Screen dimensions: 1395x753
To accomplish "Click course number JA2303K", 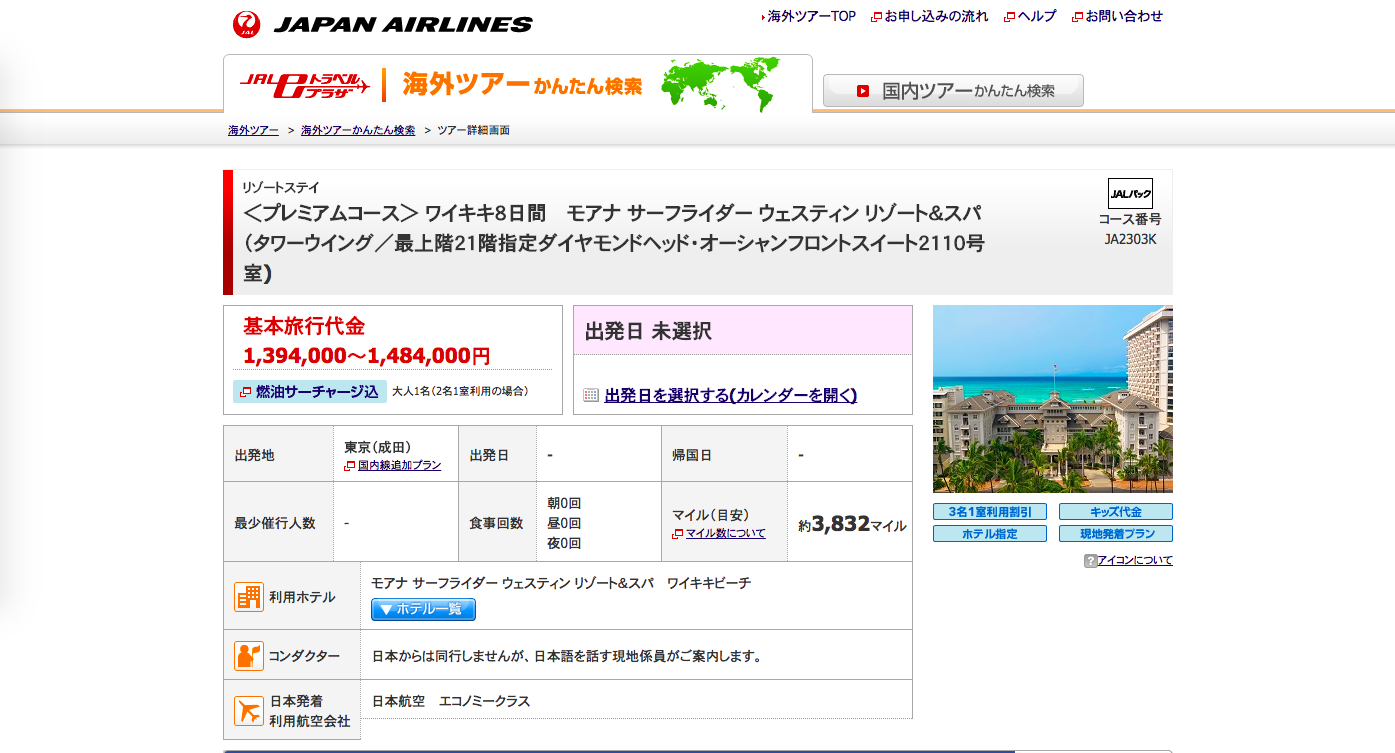I will [1130, 239].
